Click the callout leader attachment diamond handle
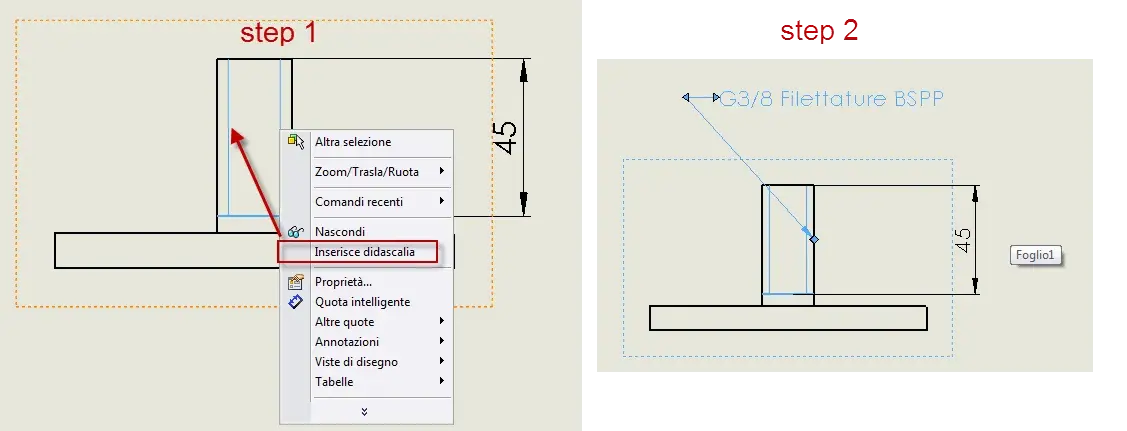This screenshot has width=1127, height=431. (x=814, y=239)
